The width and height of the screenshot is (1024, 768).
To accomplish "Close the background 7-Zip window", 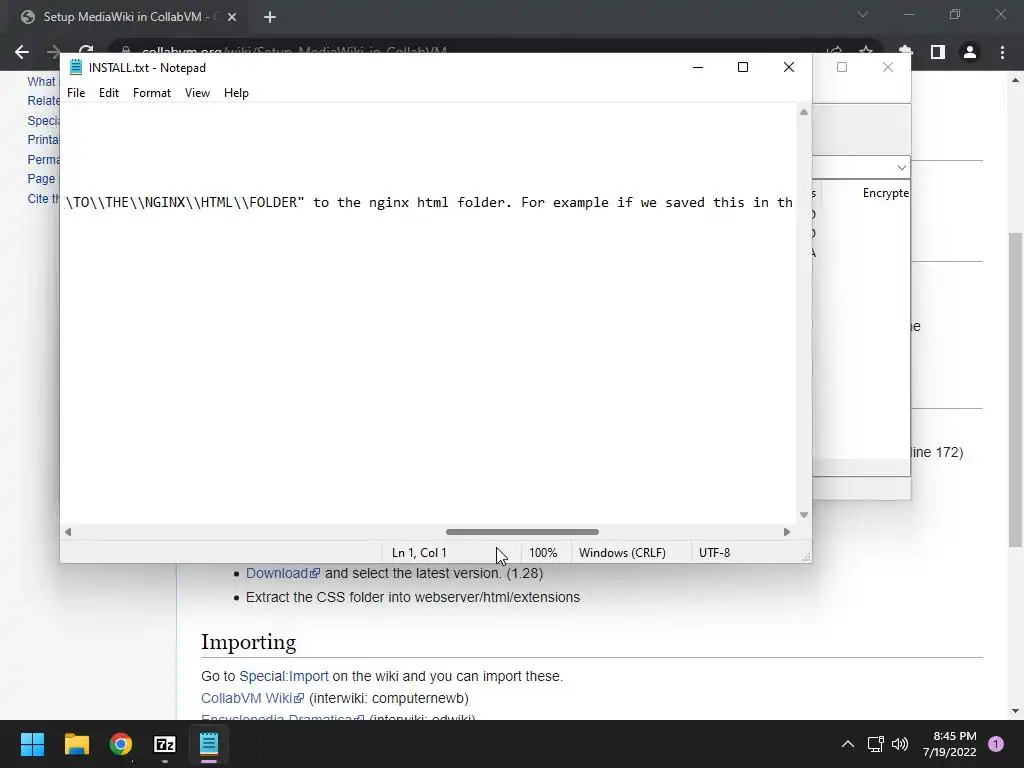I will point(888,67).
